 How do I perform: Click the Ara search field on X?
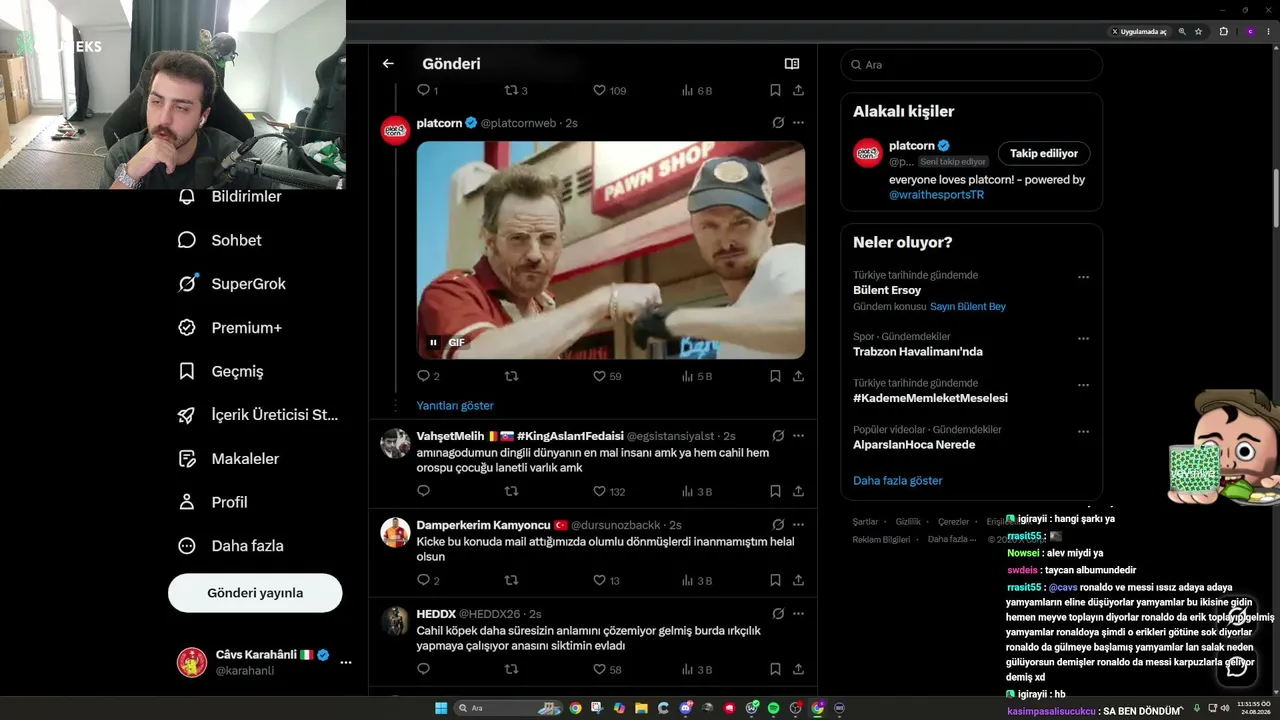click(971, 65)
